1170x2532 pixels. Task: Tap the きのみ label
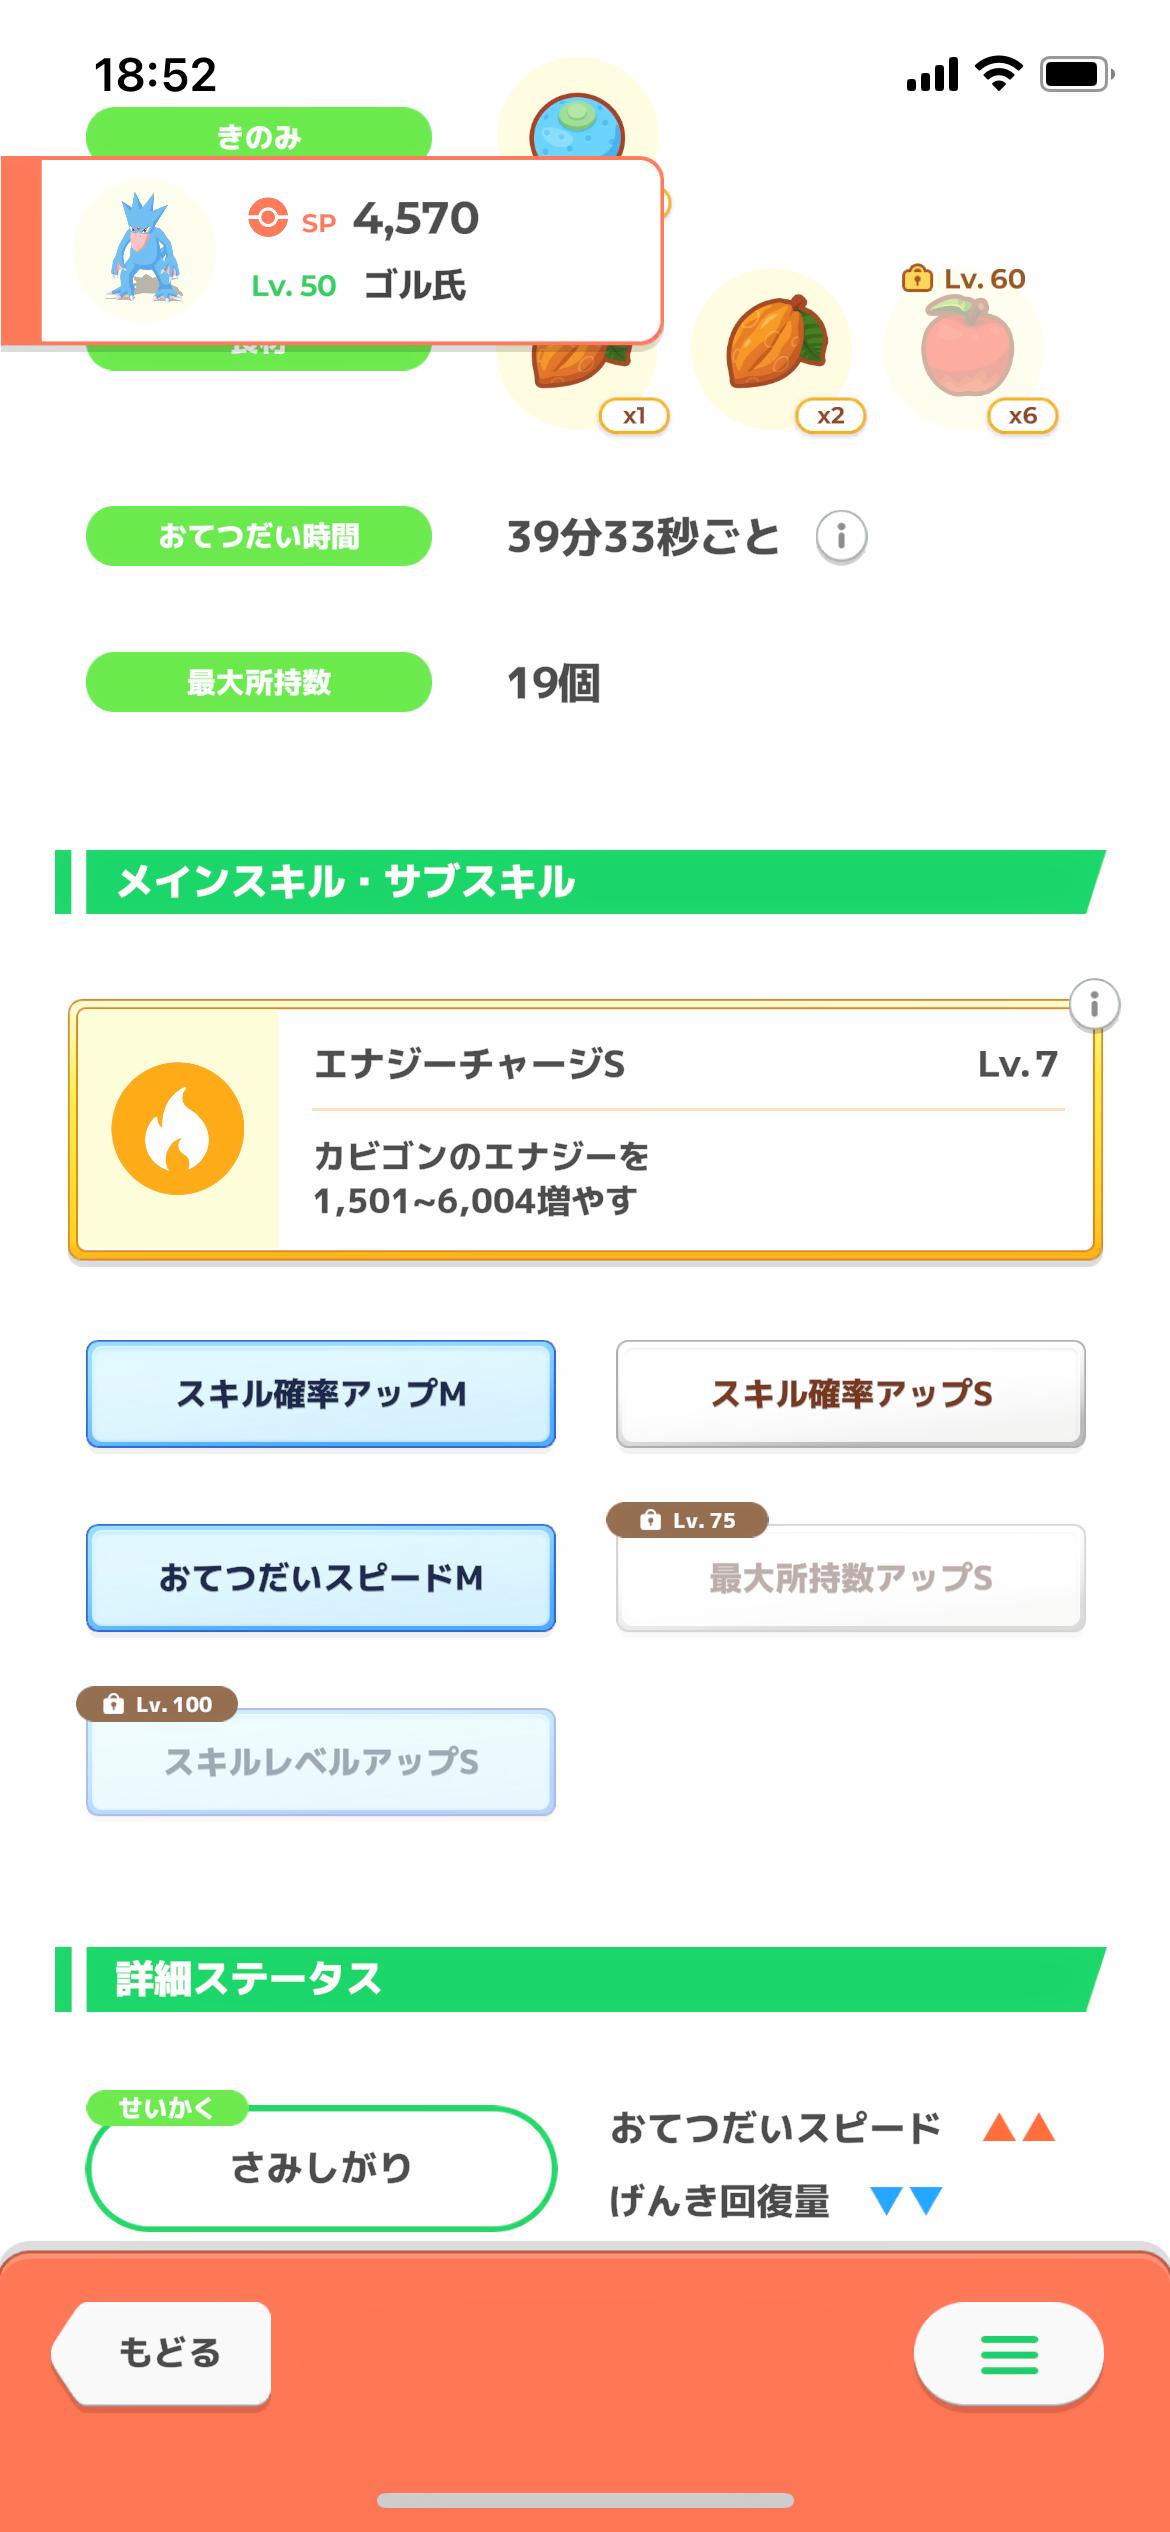[259, 134]
